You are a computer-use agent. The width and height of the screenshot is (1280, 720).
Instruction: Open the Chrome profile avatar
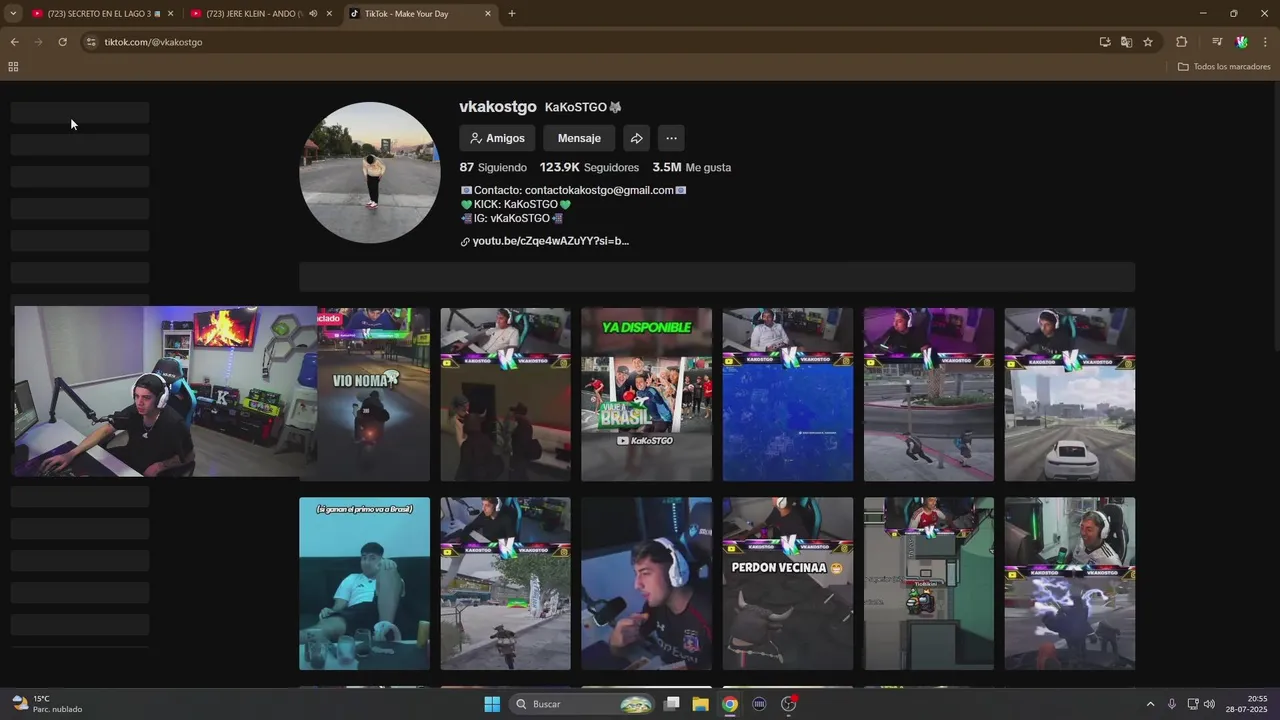tap(1242, 42)
